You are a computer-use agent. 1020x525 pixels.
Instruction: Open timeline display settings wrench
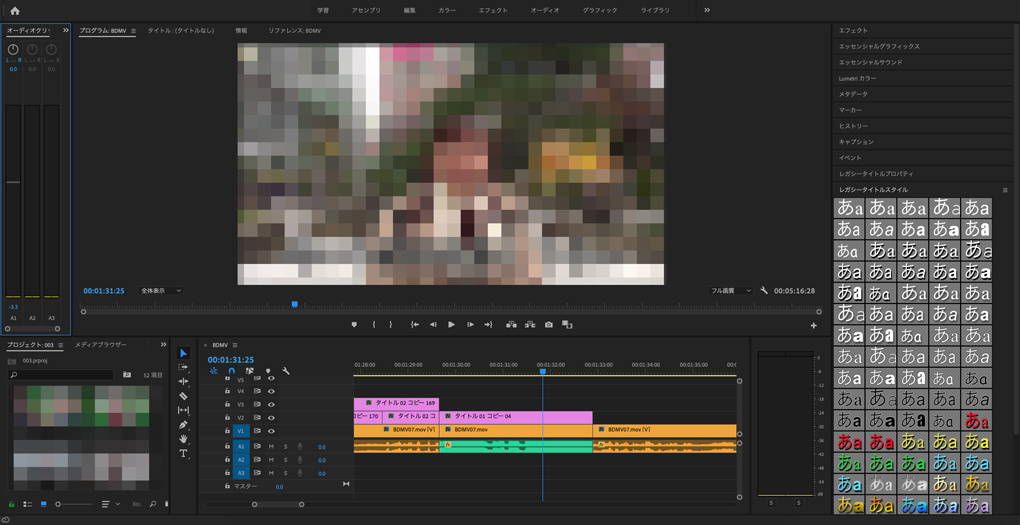285,371
